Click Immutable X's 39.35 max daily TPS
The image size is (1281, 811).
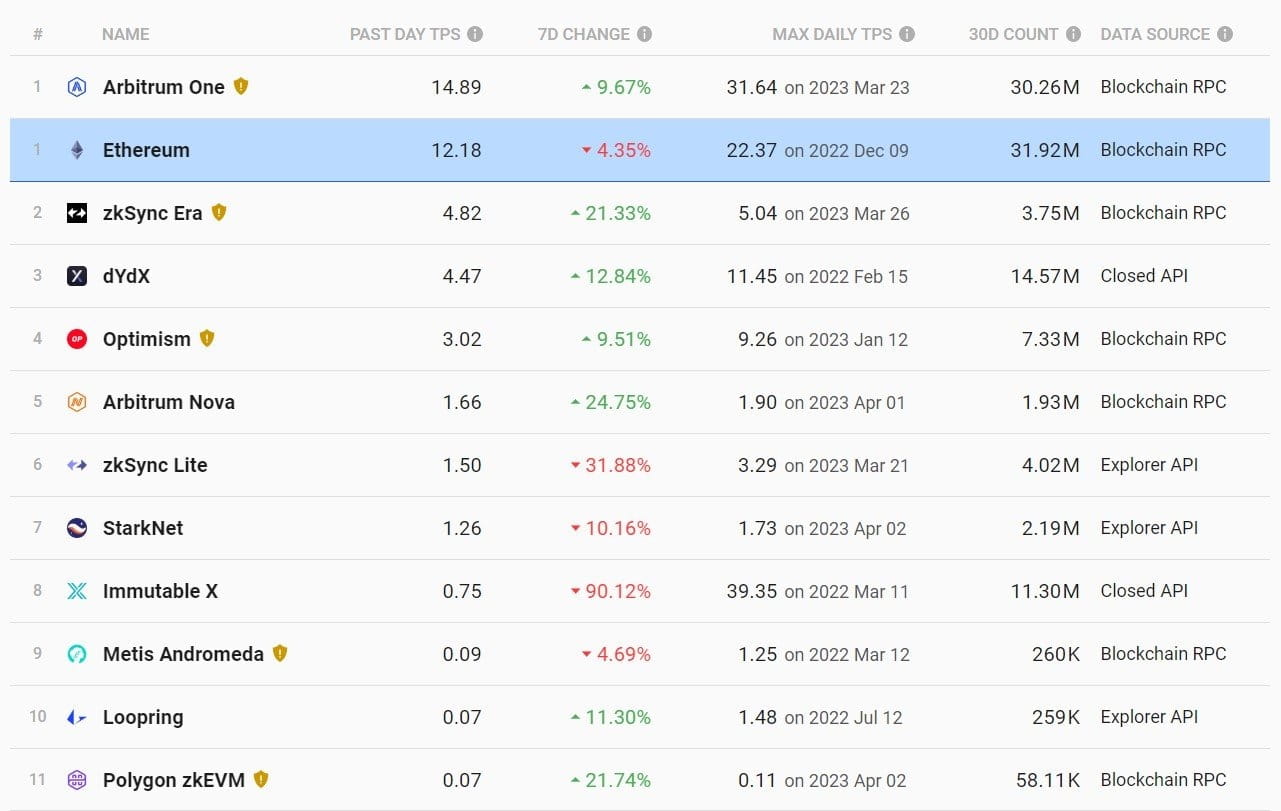pos(752,591)
